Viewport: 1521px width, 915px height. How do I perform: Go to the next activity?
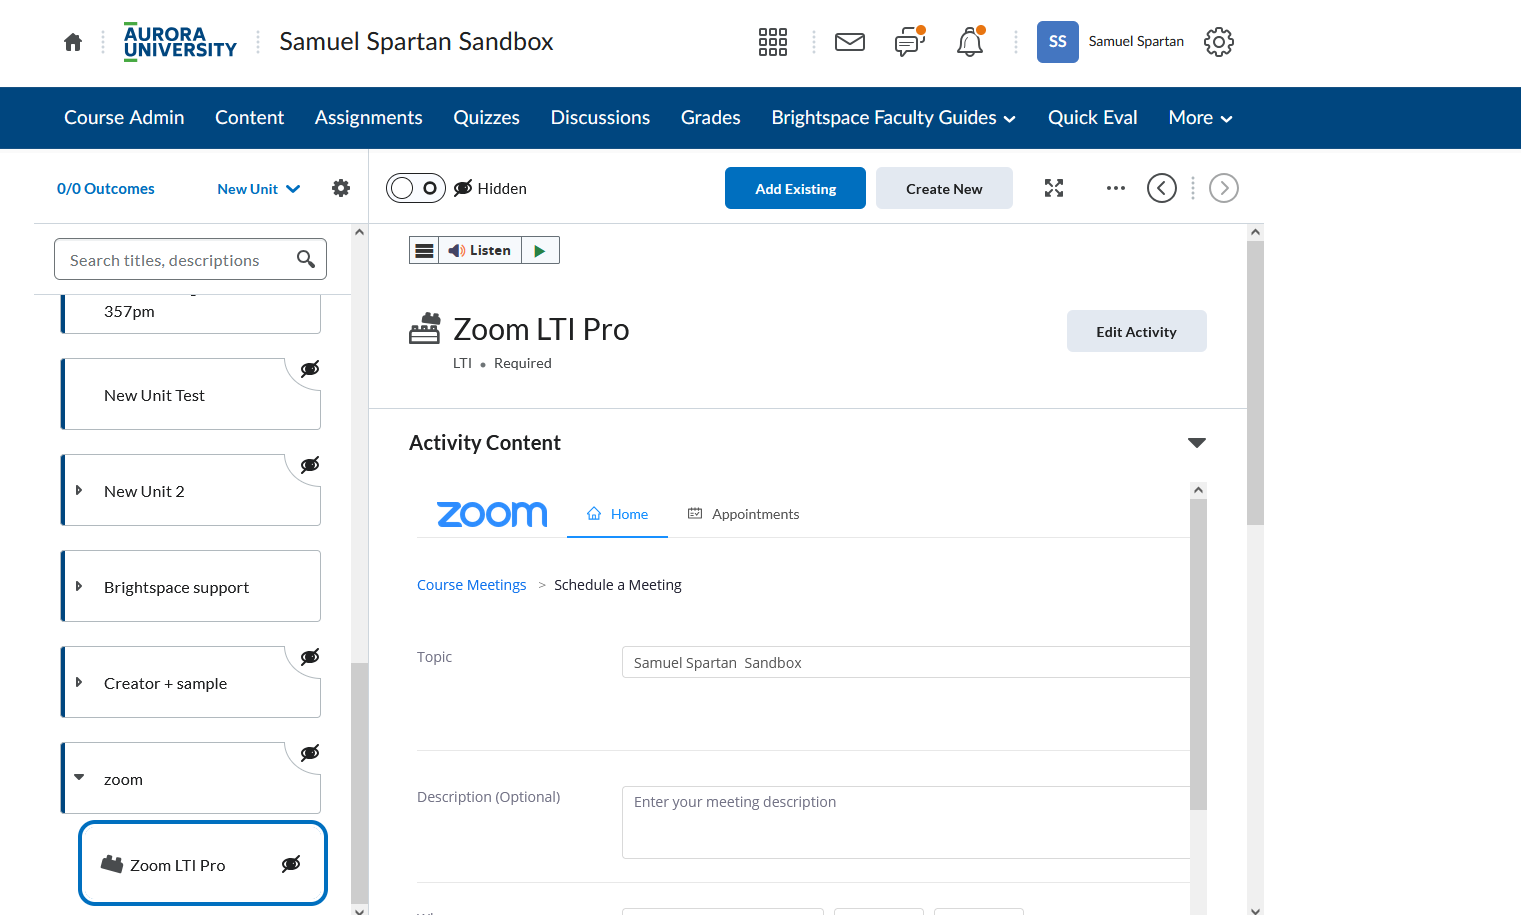(1224, 188)
